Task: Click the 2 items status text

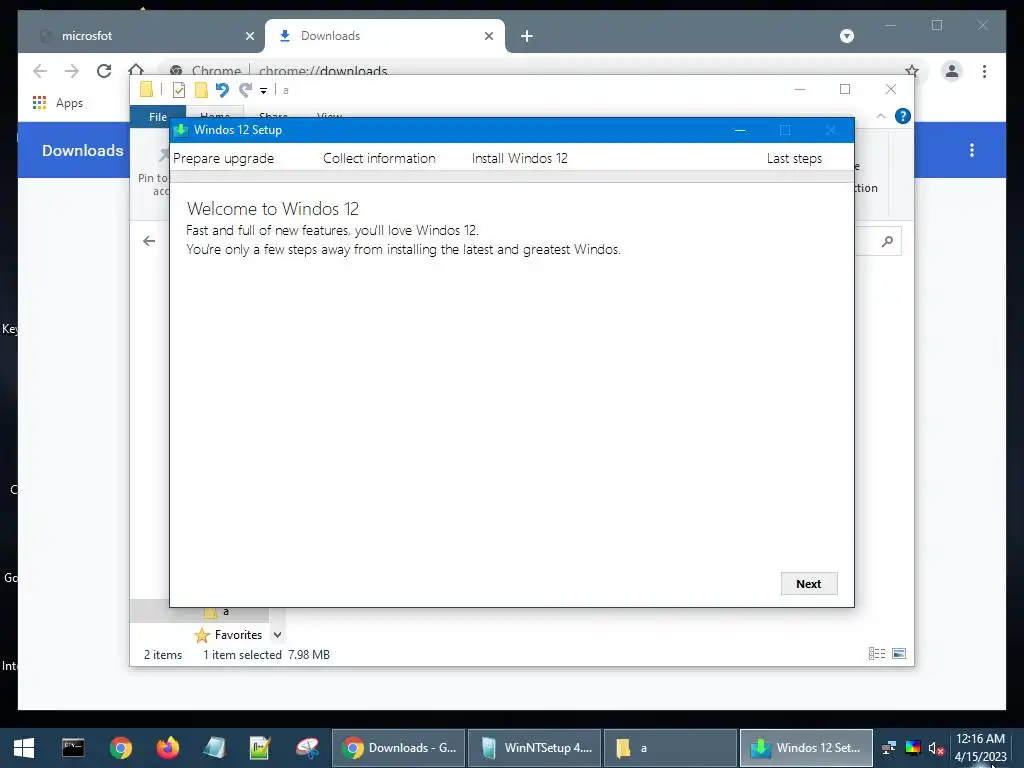Action: [x=163, y=654]
